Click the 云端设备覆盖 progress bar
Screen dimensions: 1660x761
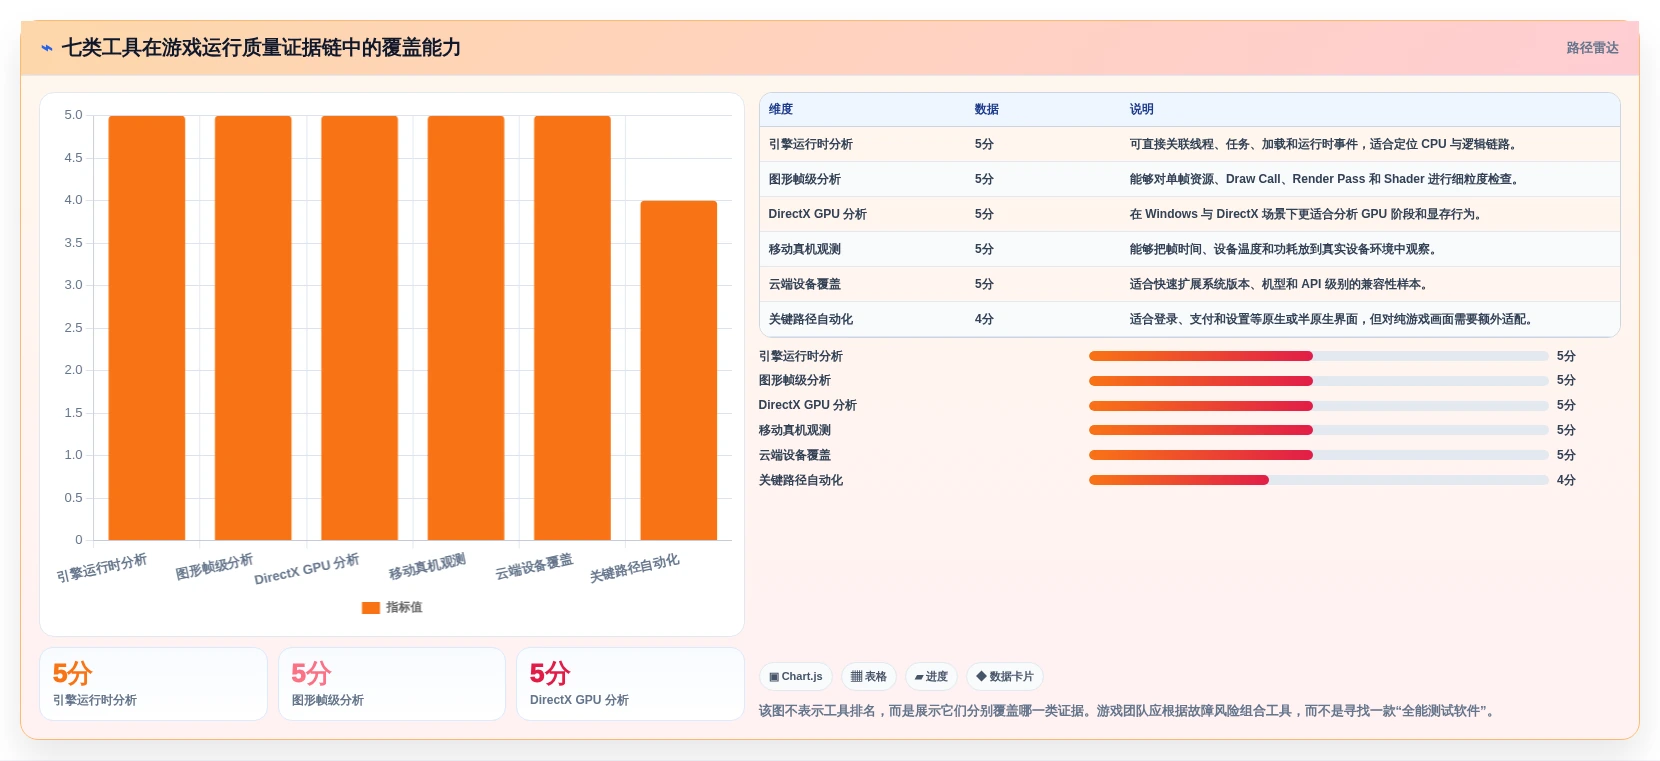1318,455
